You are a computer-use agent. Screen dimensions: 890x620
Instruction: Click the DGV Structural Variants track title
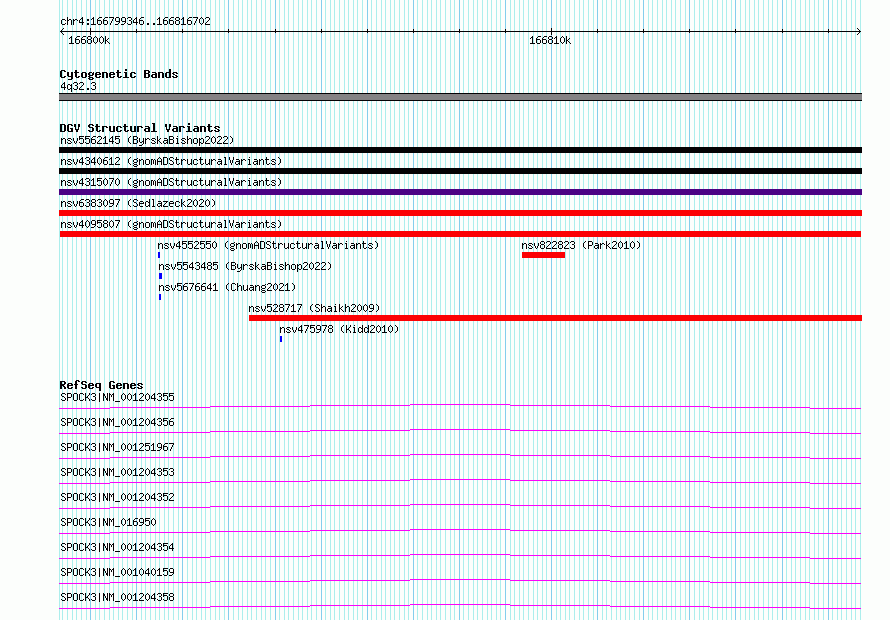140,128
